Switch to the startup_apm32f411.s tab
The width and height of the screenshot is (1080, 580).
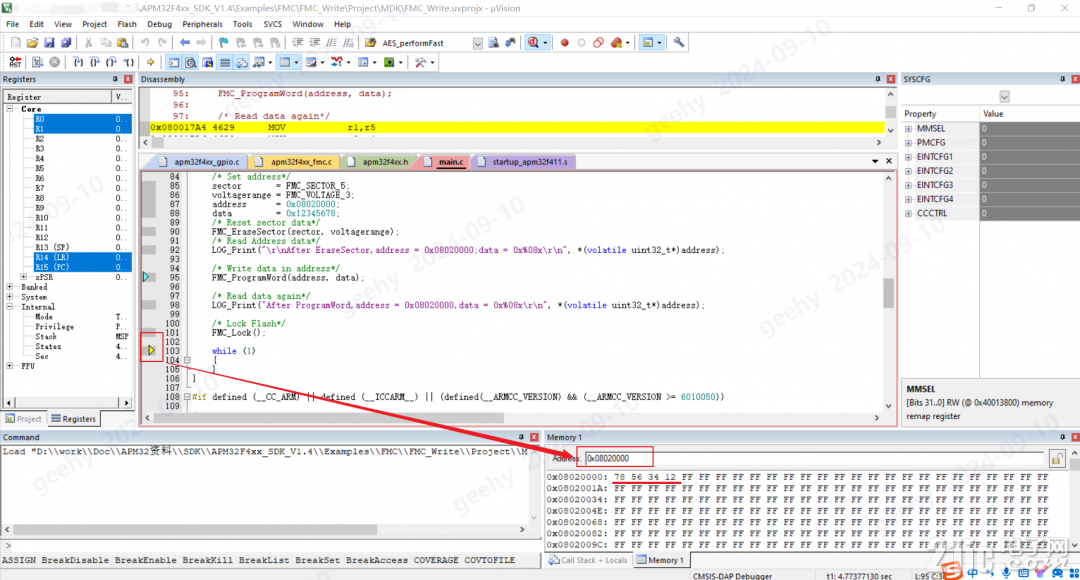(523, 162)
